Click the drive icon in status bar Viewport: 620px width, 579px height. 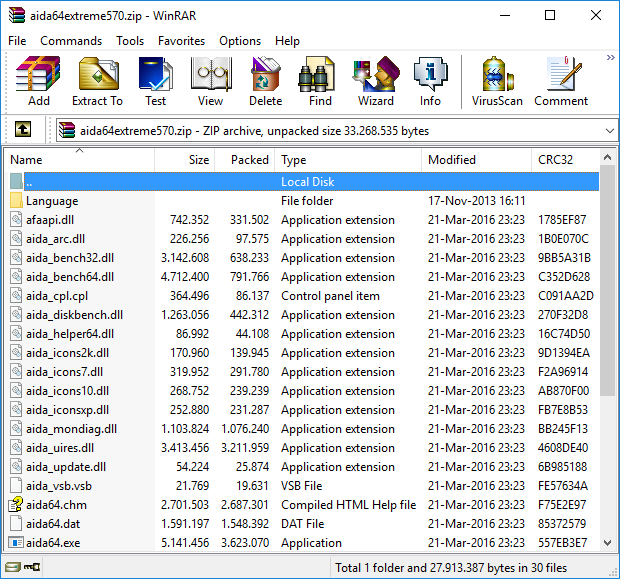coord(13,568)
